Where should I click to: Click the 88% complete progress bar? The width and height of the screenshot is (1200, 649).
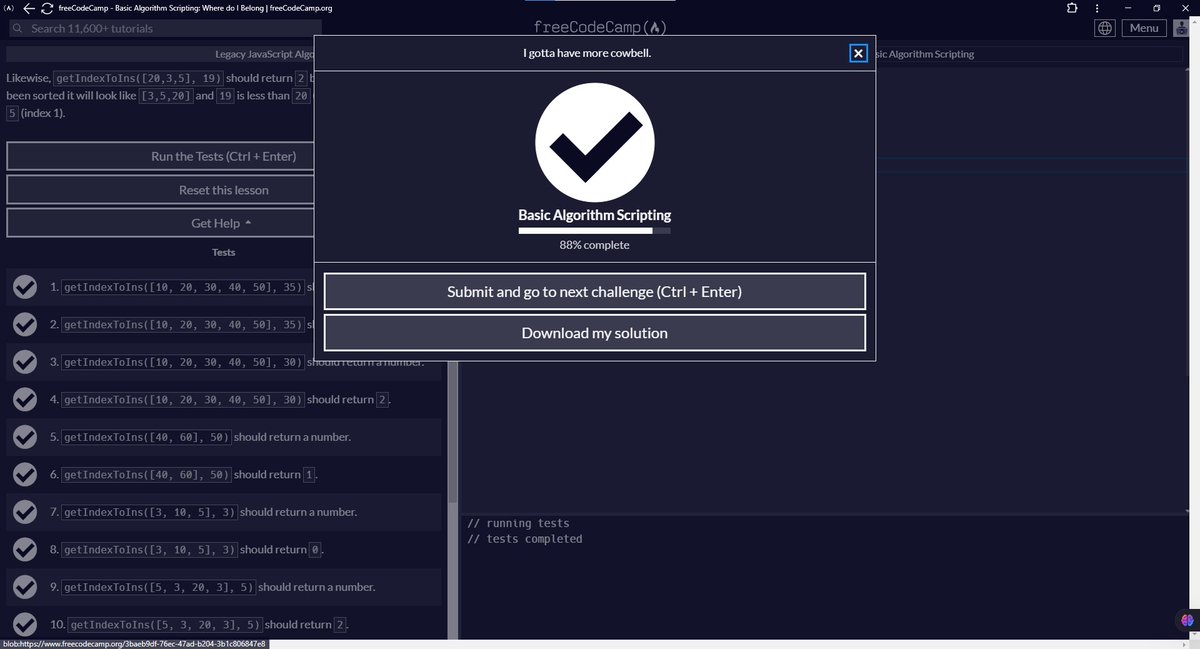click(x=594, y=231)
